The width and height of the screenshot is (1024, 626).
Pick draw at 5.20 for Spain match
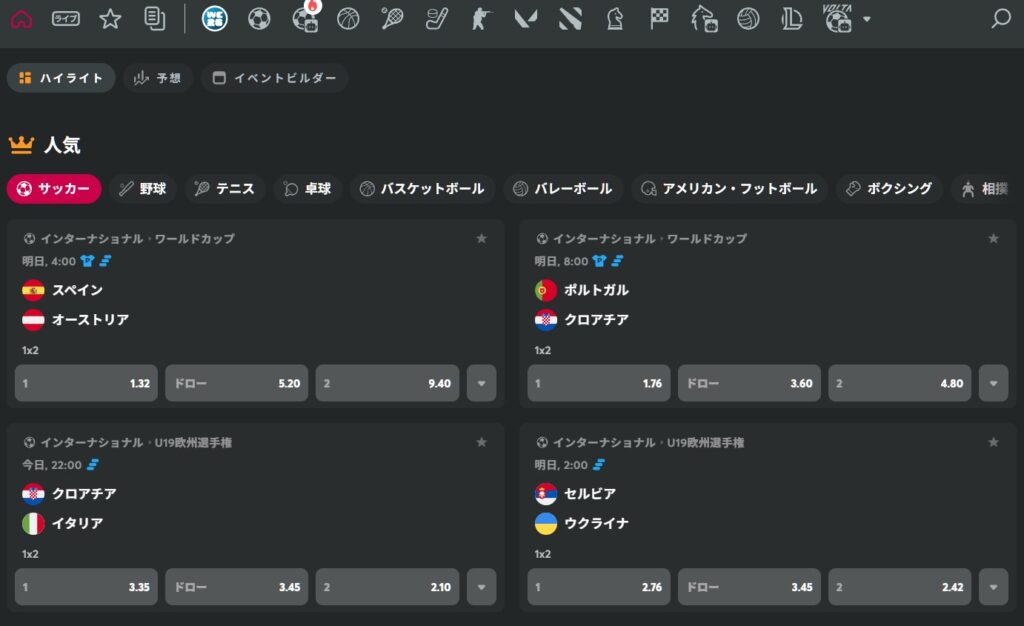pos(236,383)
